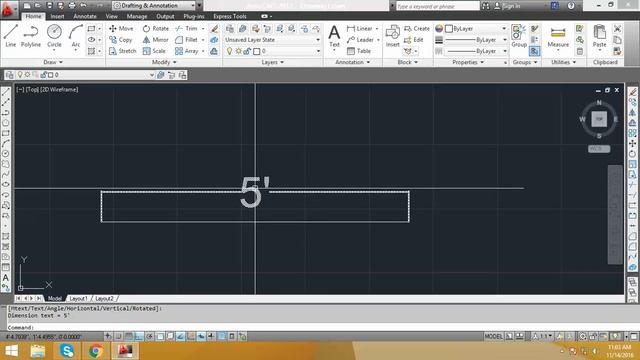The height and width of the screenshot is (360, 640).
Task: Insert a Table annotation
Action: coord(359,51)
